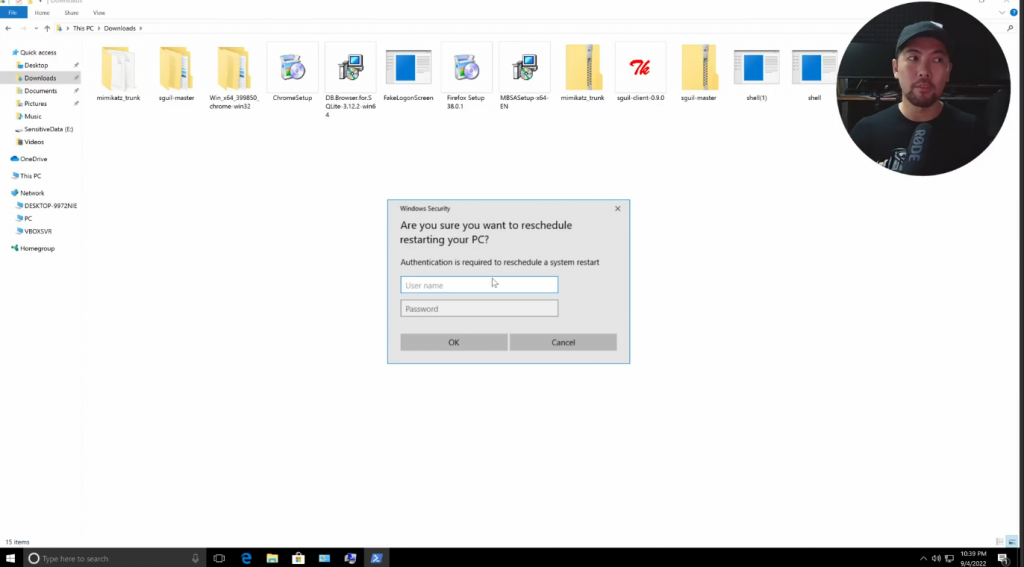Image resolution: width=1024 pixels, height=567 pixels.
Task: Expand the Downloads breadcrumb chevron
Action: [x=140, y=28]
